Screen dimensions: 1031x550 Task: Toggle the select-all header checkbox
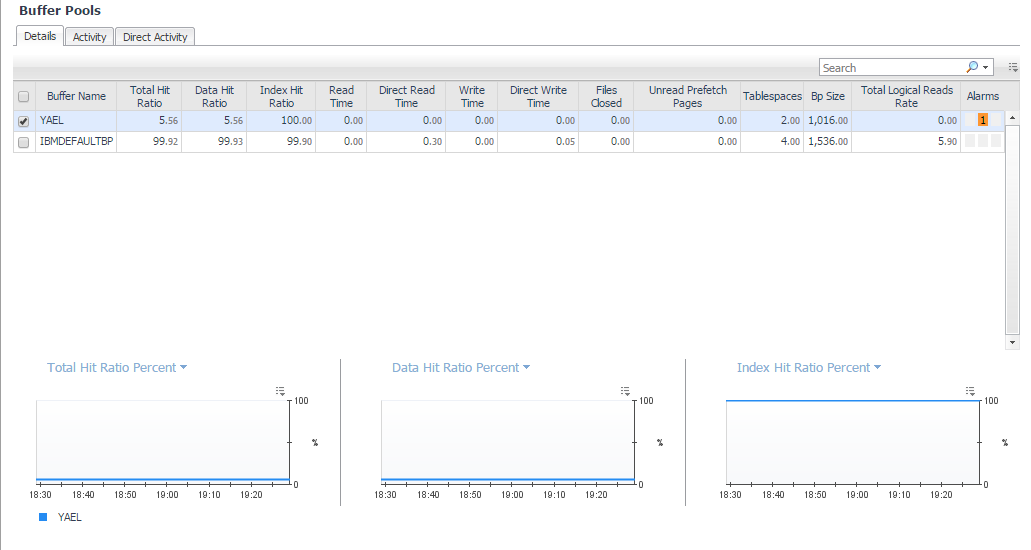tap(24, 97)
